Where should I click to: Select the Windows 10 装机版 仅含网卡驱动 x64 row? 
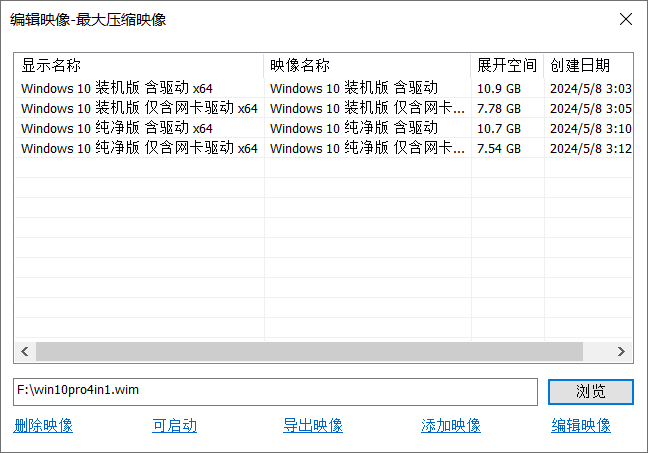pos(139,108)
